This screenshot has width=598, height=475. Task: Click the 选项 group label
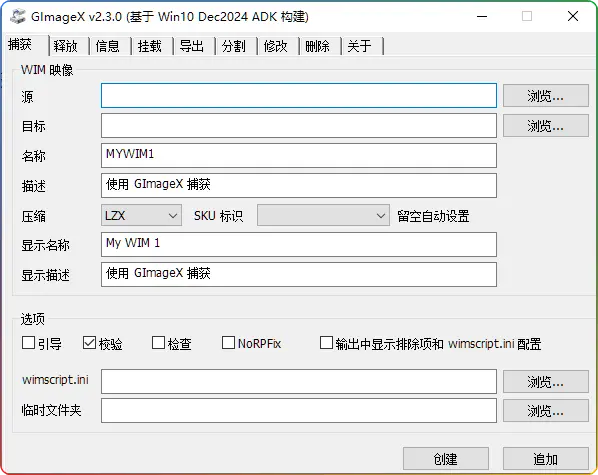pos(32,319)
